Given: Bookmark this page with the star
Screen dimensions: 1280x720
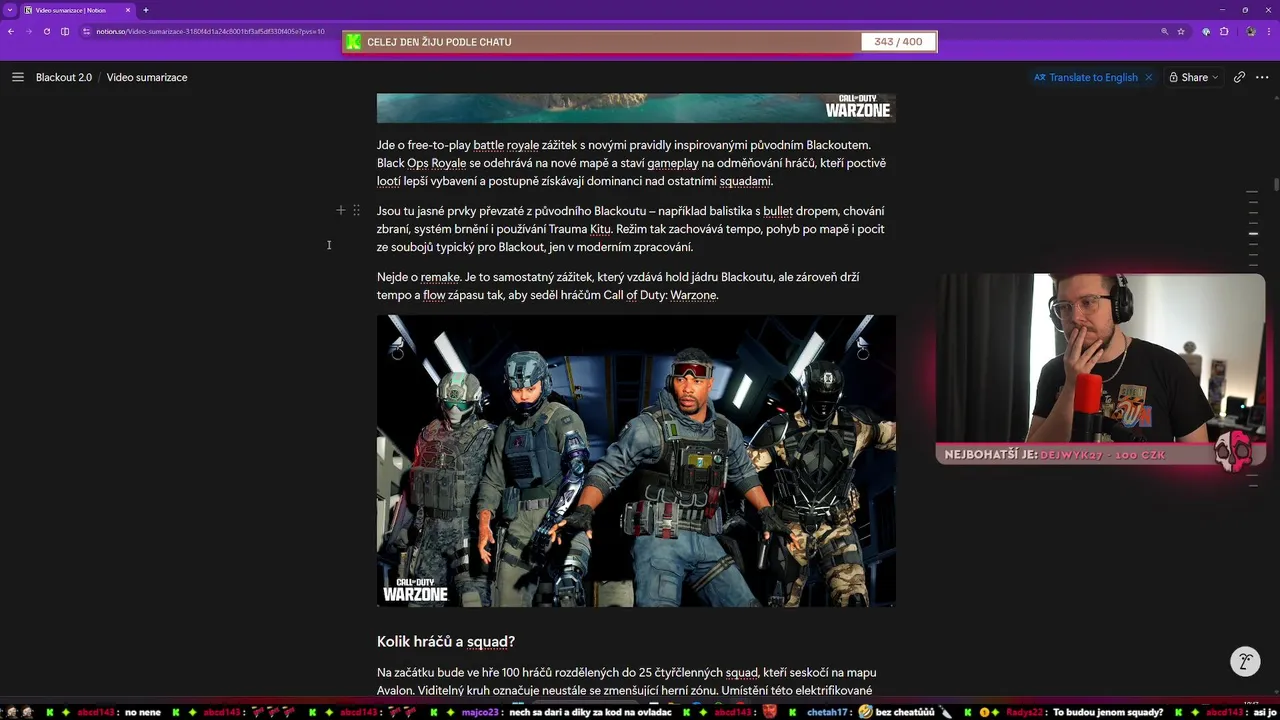Looking at the screenshot, I should (1181, 31).
